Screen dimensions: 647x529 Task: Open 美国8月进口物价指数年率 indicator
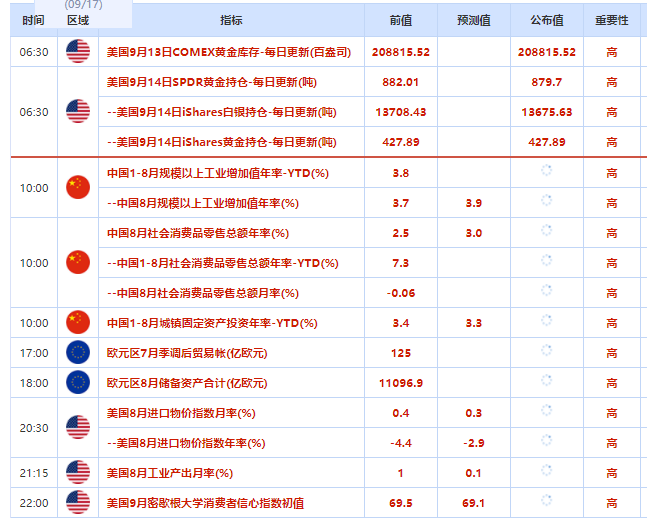point(186,443)
